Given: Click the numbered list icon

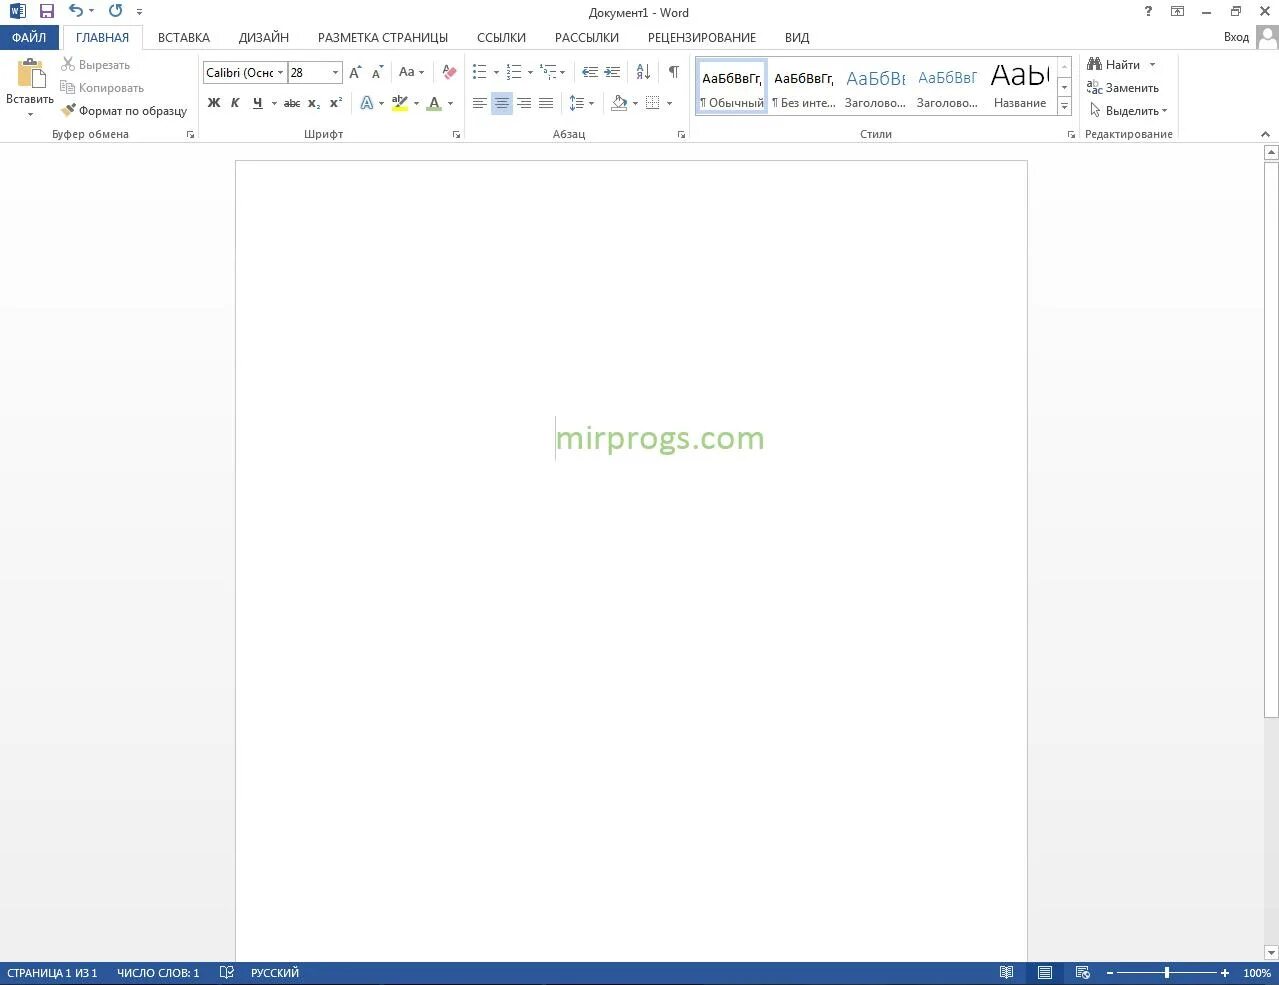Looking at the screenshot, I should 514,72.
